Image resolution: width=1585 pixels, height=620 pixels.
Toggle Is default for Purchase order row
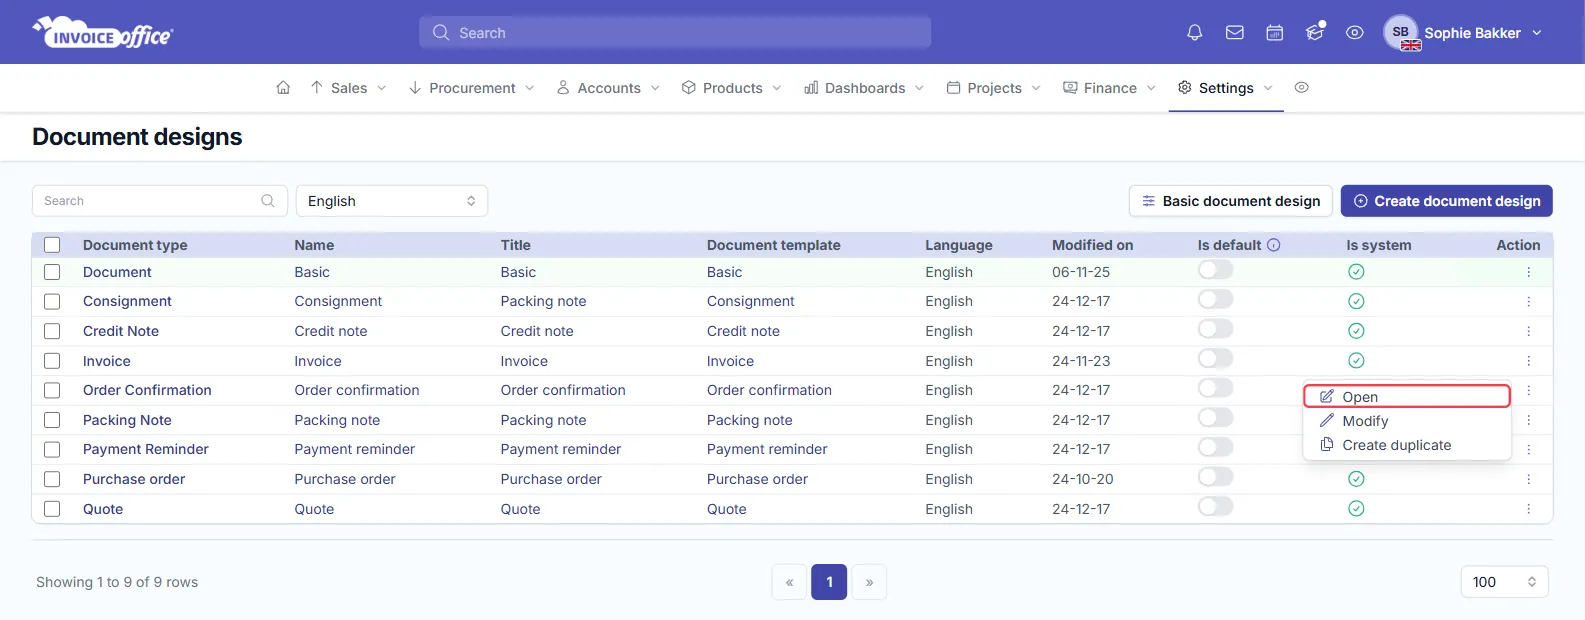pyautogui.click(x=1215, y=477)
